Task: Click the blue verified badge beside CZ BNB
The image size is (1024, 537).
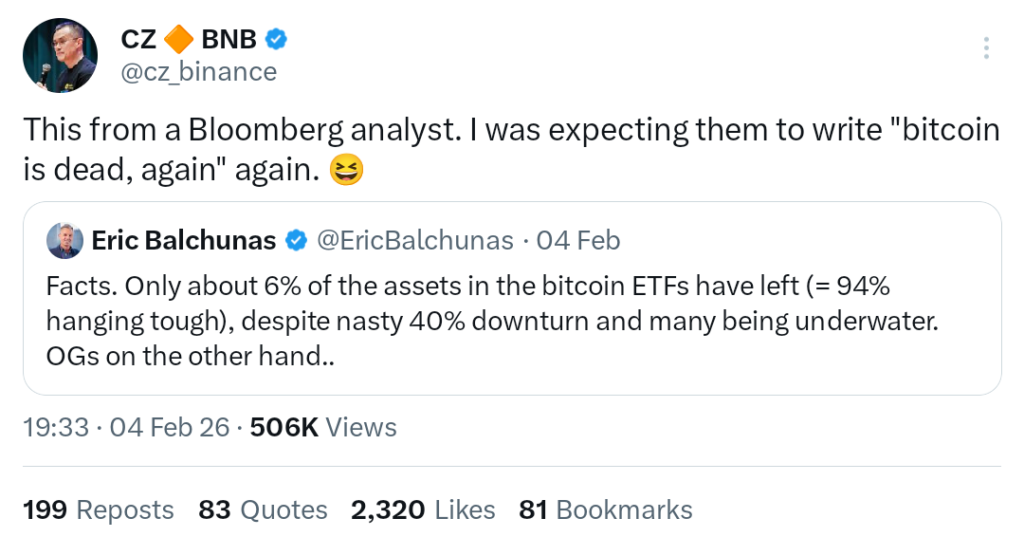Action: pyautogui.click(x=277, y=40)
